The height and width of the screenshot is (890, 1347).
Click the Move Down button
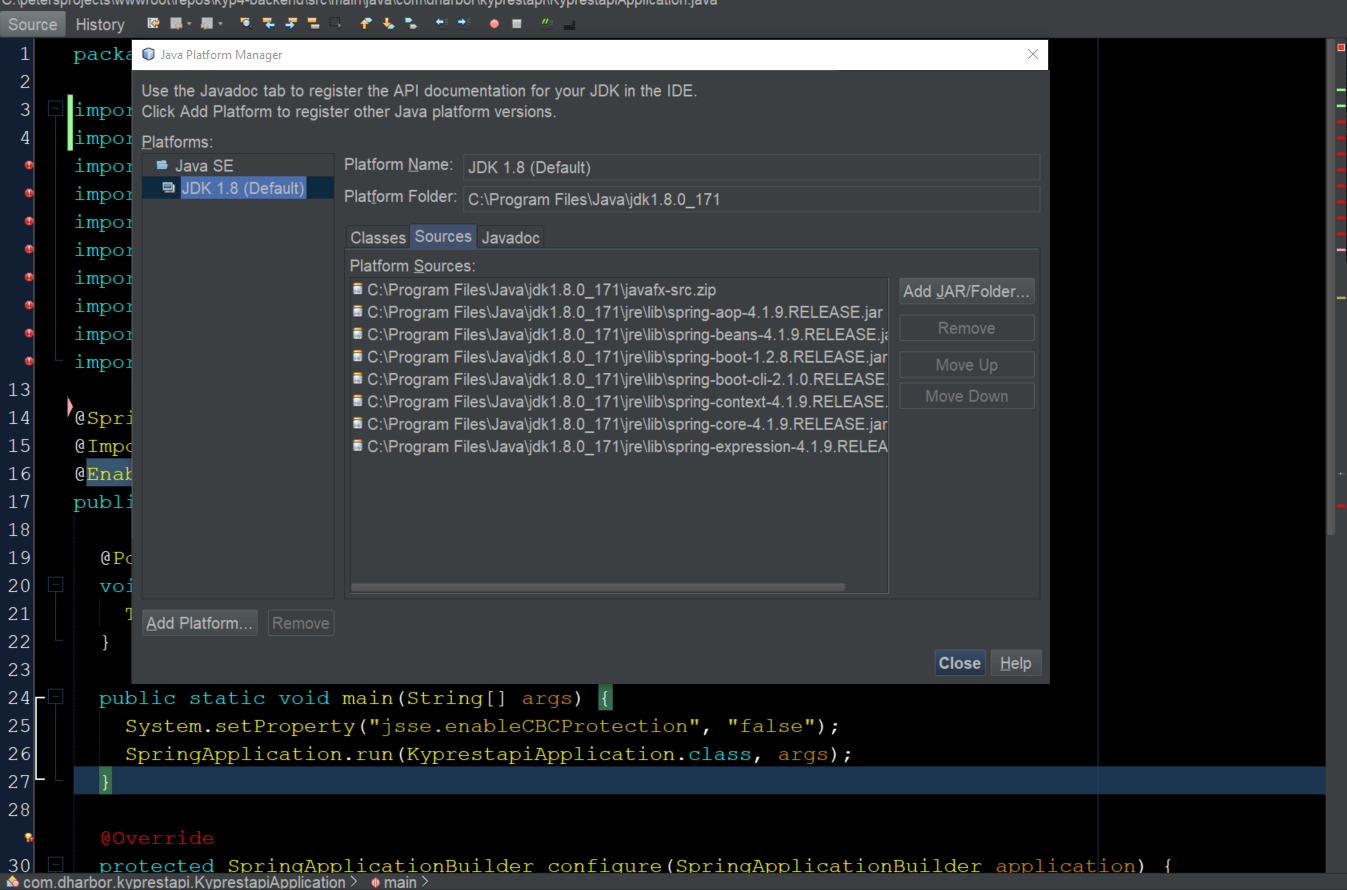pyautogui.click(x=966, y=396)
